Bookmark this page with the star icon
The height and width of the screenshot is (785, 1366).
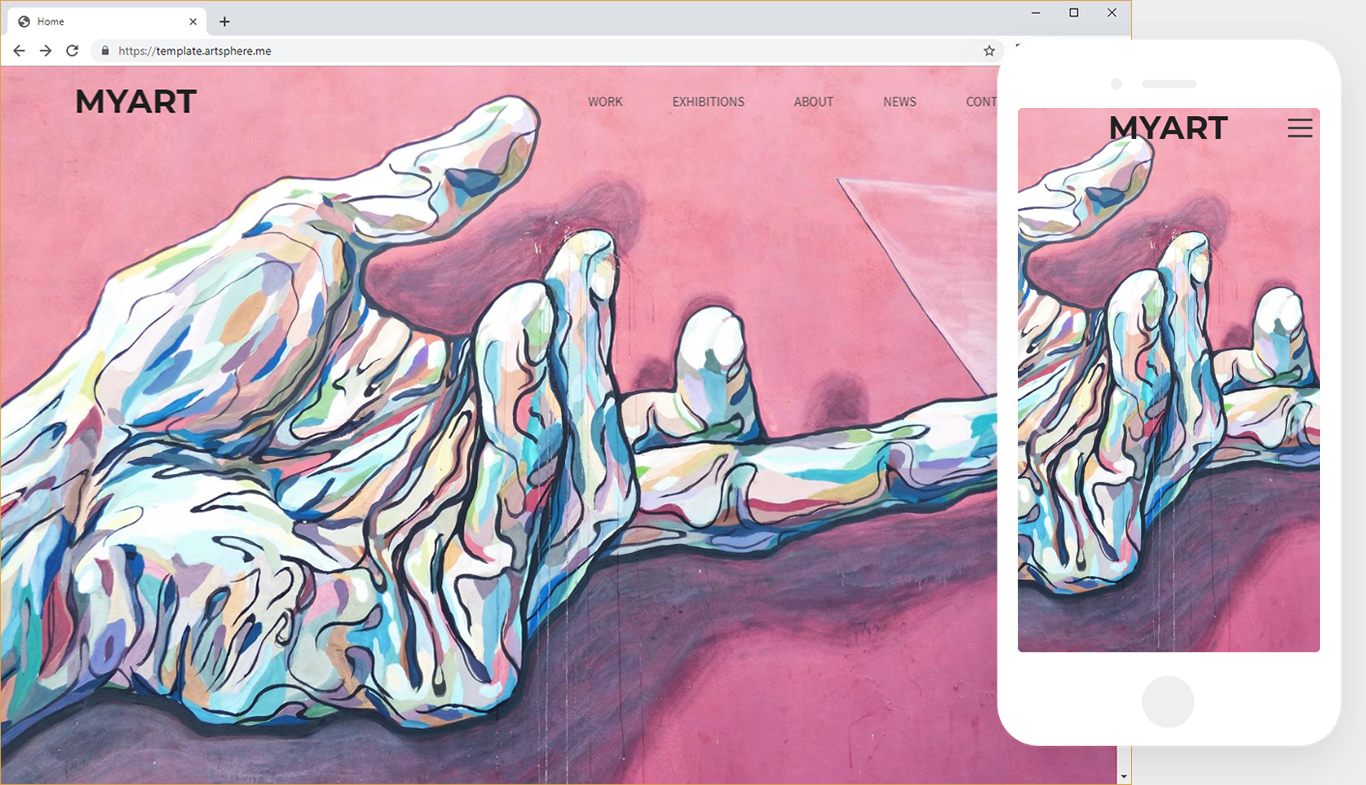tap(989, 51)
